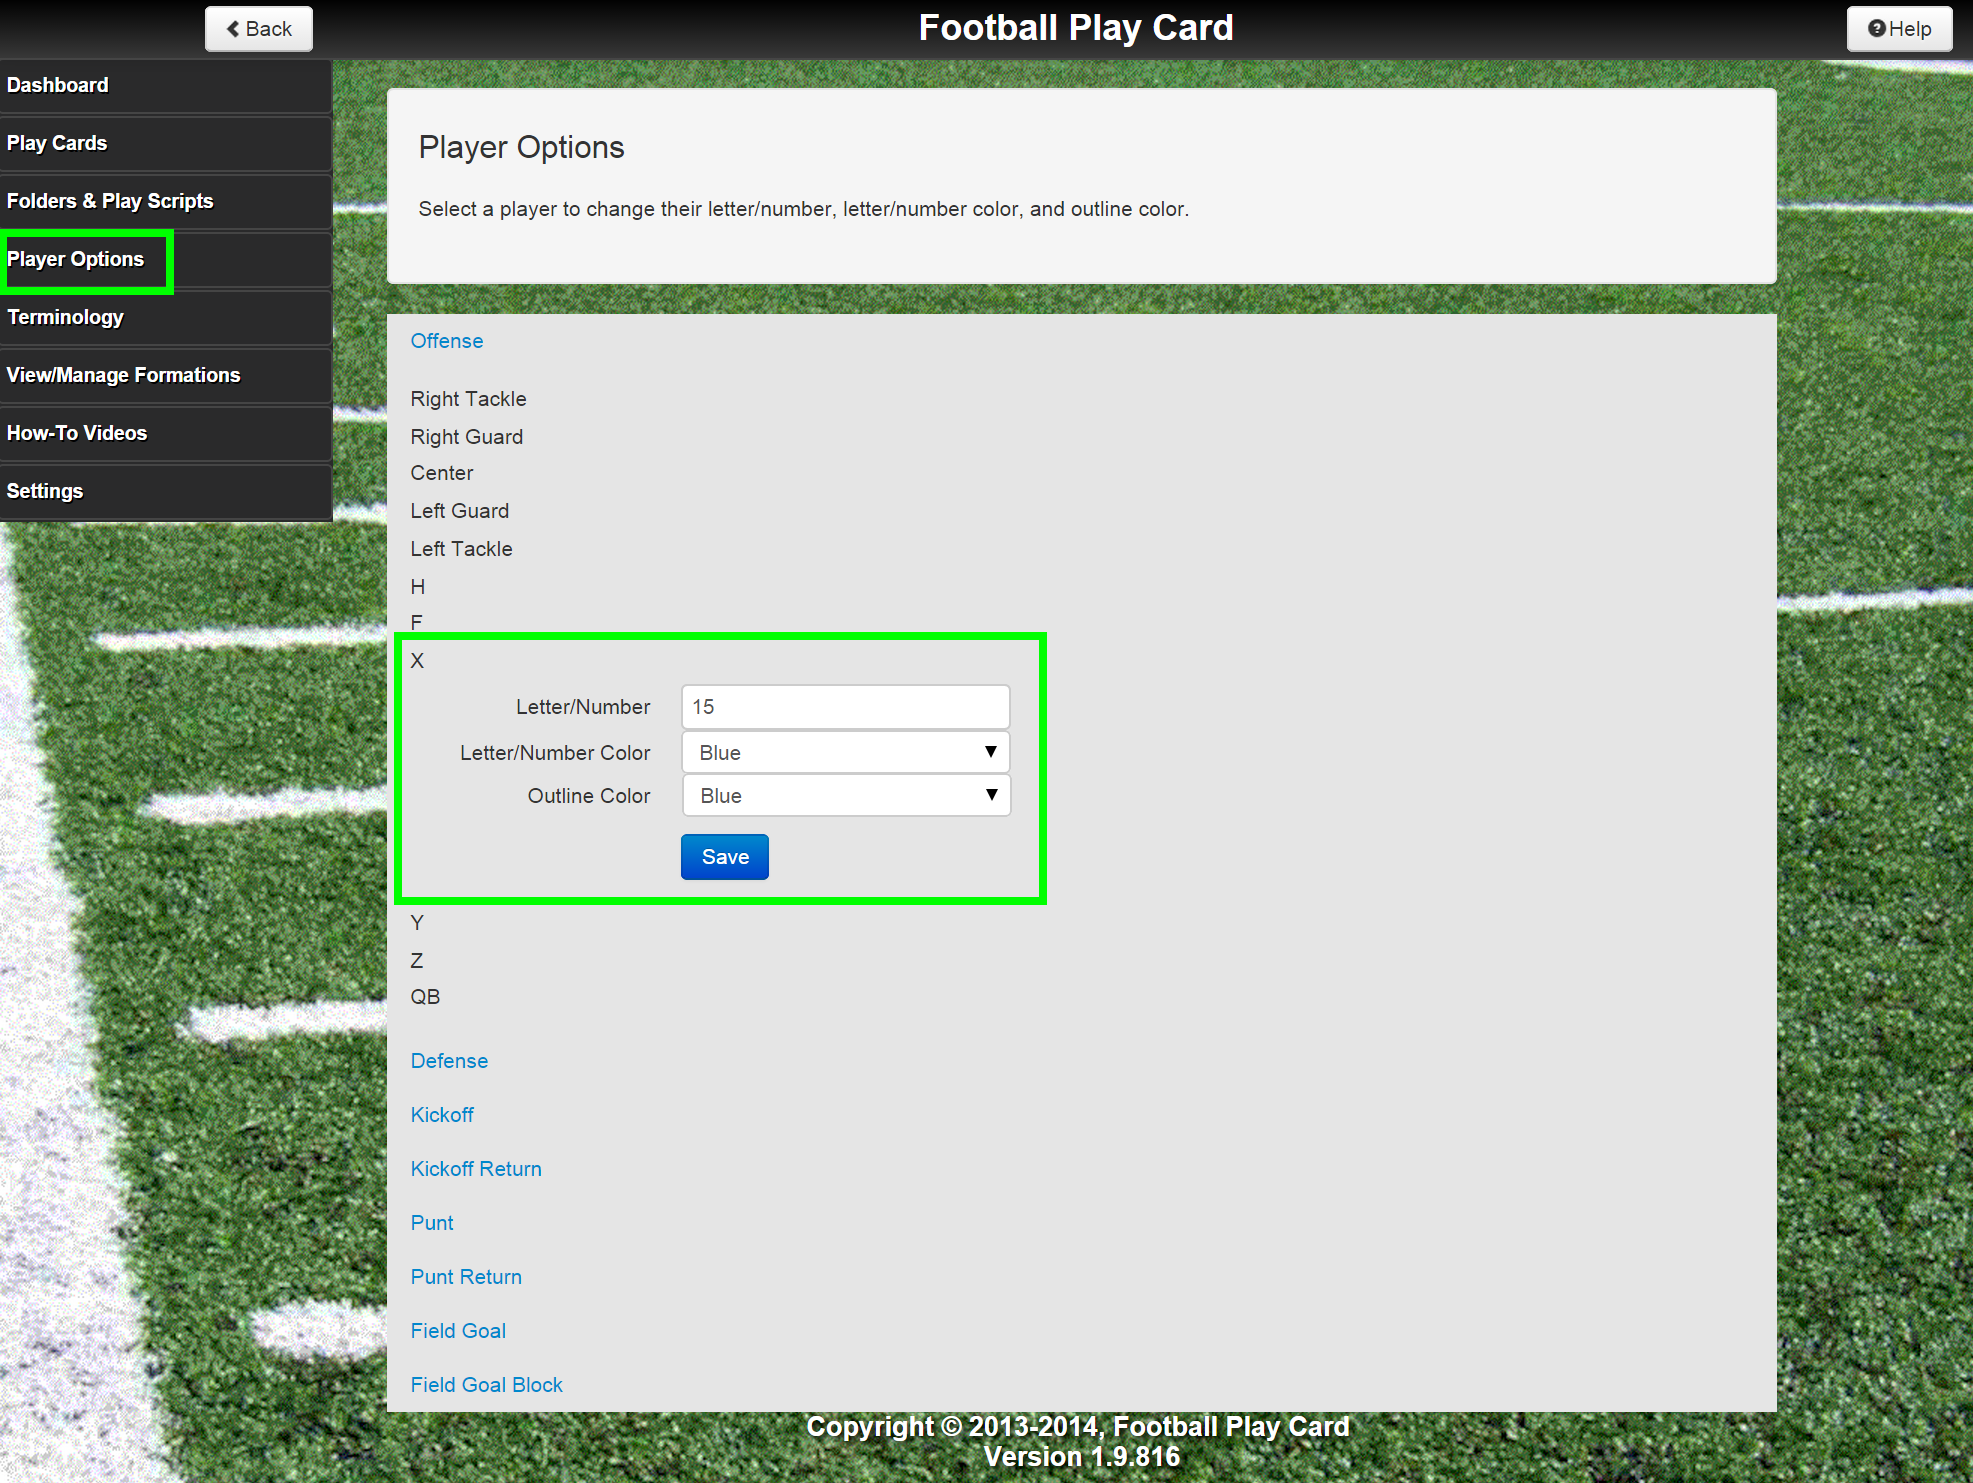This screenshot has height=1483, width=1973.
Task: Select the H player
Action: click(418, 587)
